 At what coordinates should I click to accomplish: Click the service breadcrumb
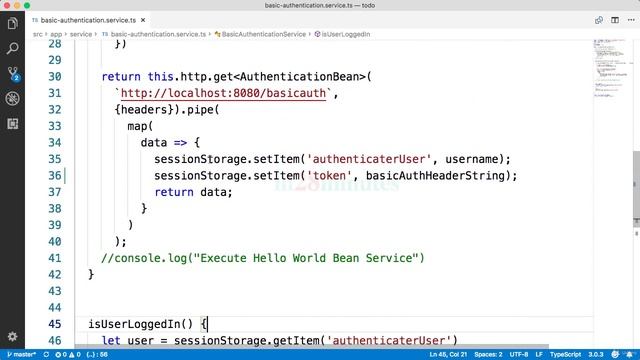pyautogui.click(x=81, y=34)
